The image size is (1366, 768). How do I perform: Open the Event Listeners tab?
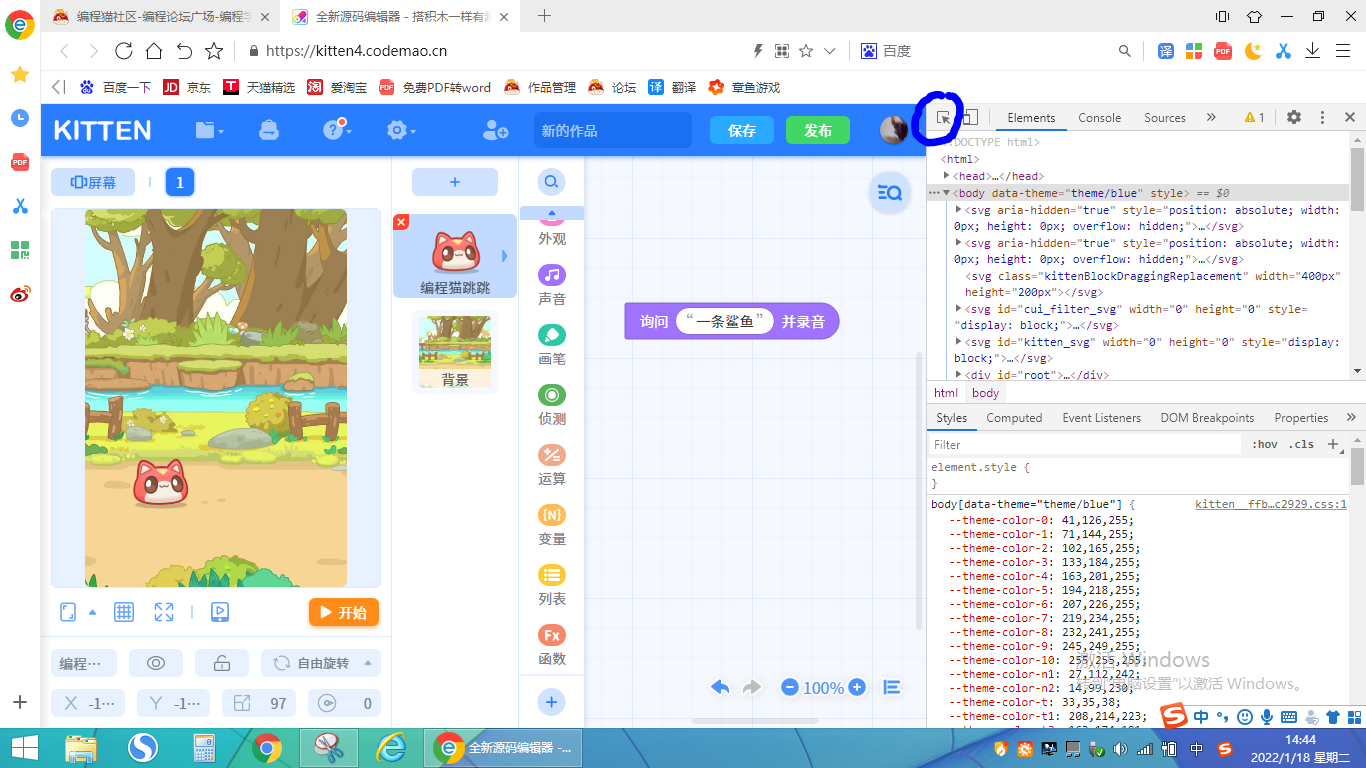coord(1101,418)
